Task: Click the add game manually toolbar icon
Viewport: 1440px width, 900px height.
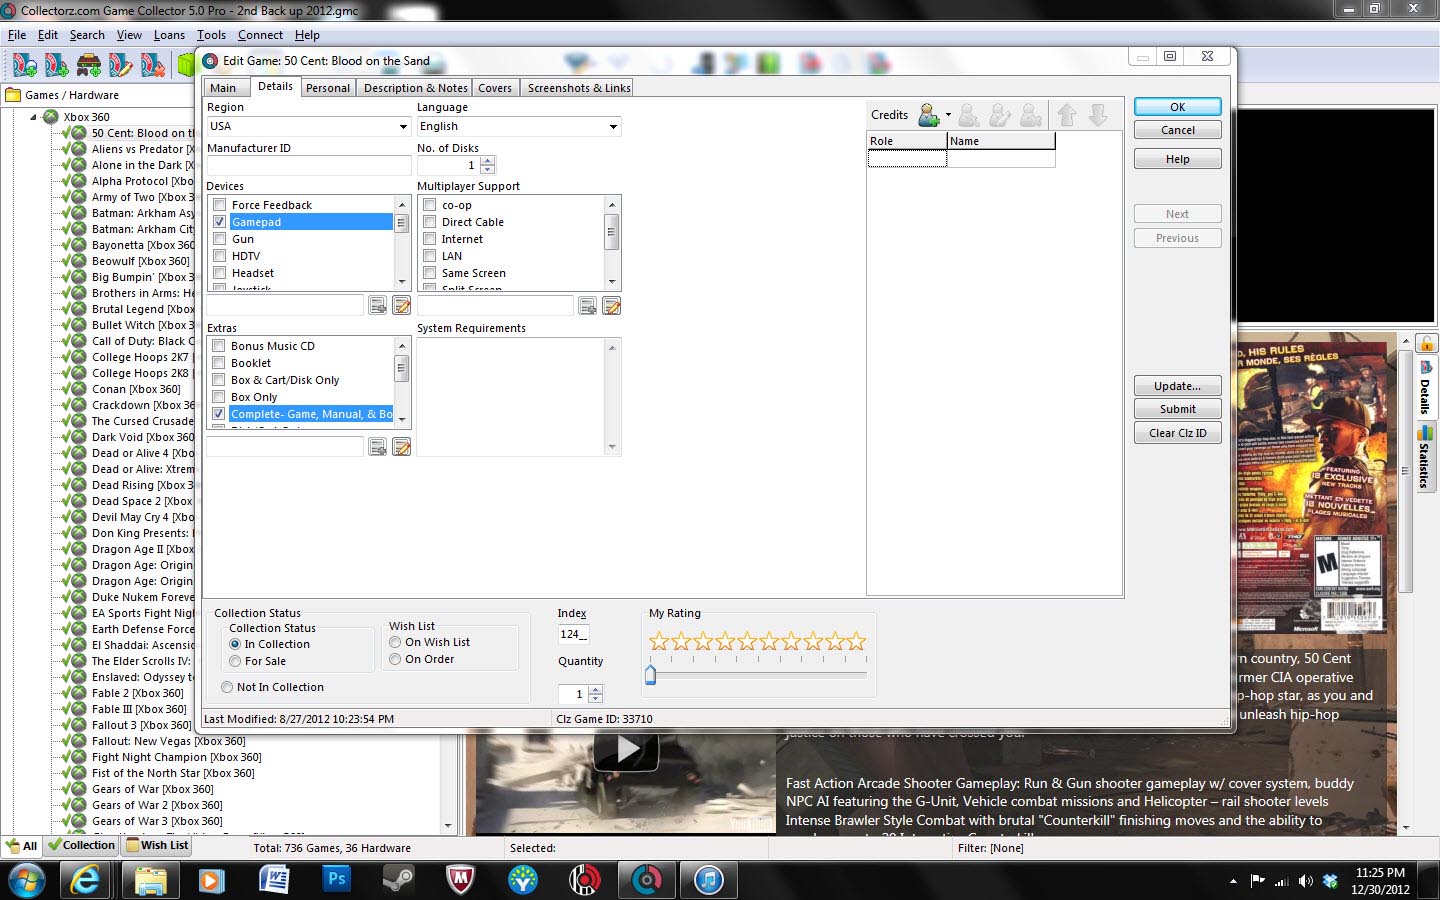Action: click(x=57, y=65)
